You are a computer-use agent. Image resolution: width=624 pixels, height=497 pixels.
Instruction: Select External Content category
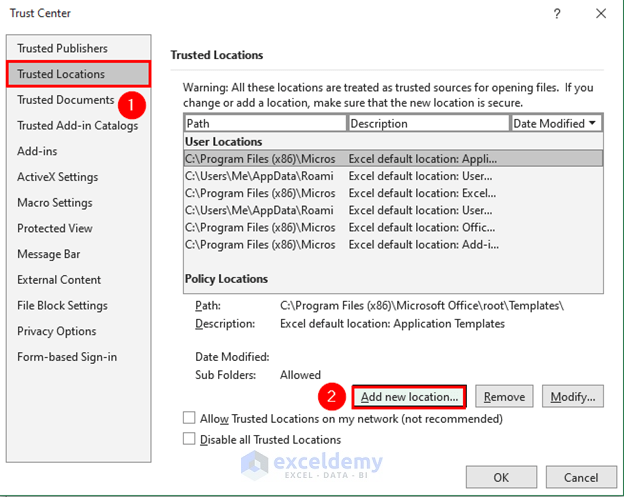click(78, 280)
